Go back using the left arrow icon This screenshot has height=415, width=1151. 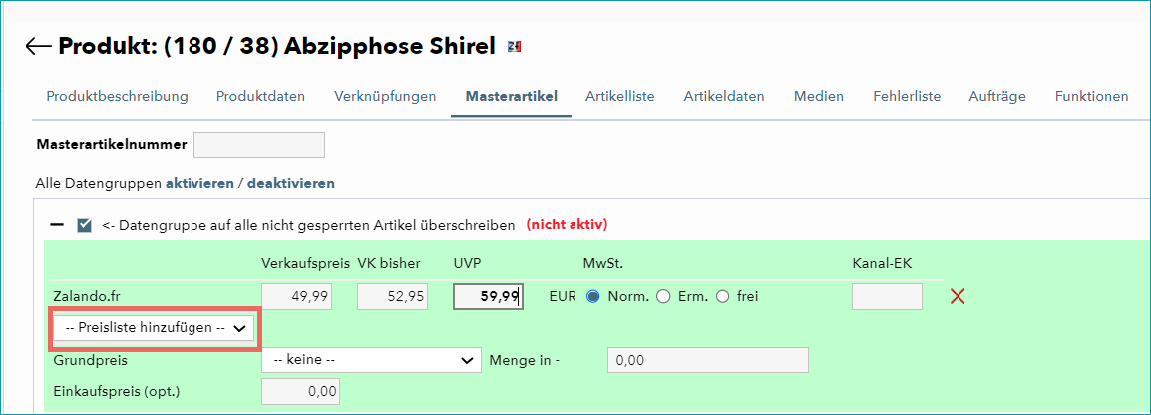point(38,46)
